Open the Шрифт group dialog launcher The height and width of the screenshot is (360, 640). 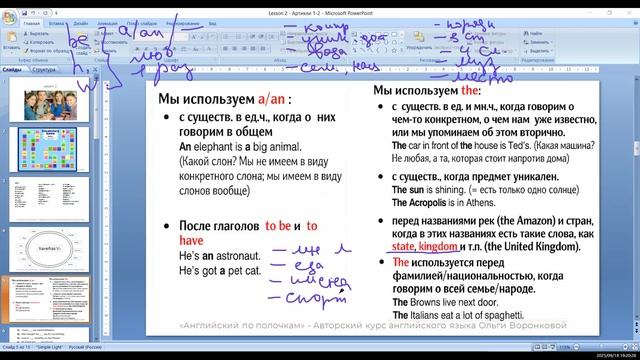(215, 60)
